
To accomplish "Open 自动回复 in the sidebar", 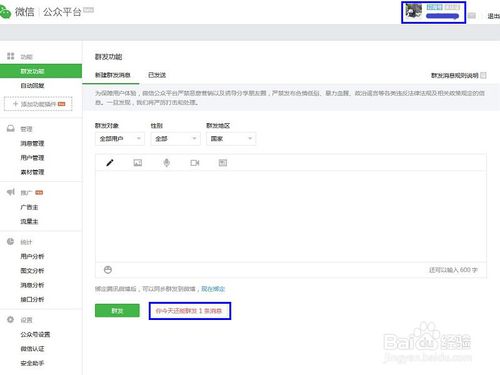I will (x=32, y=86).
